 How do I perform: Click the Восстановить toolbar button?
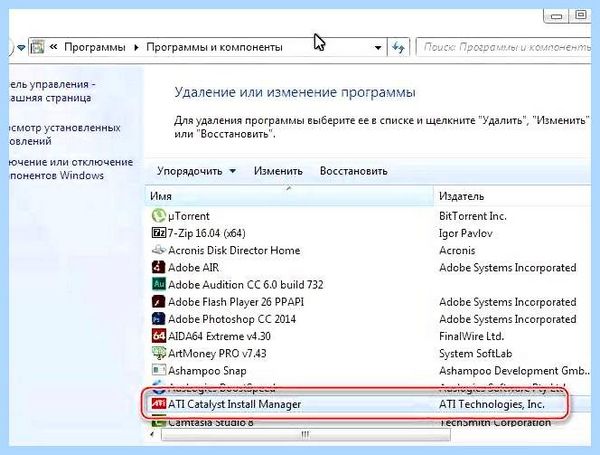coord(354,171)
